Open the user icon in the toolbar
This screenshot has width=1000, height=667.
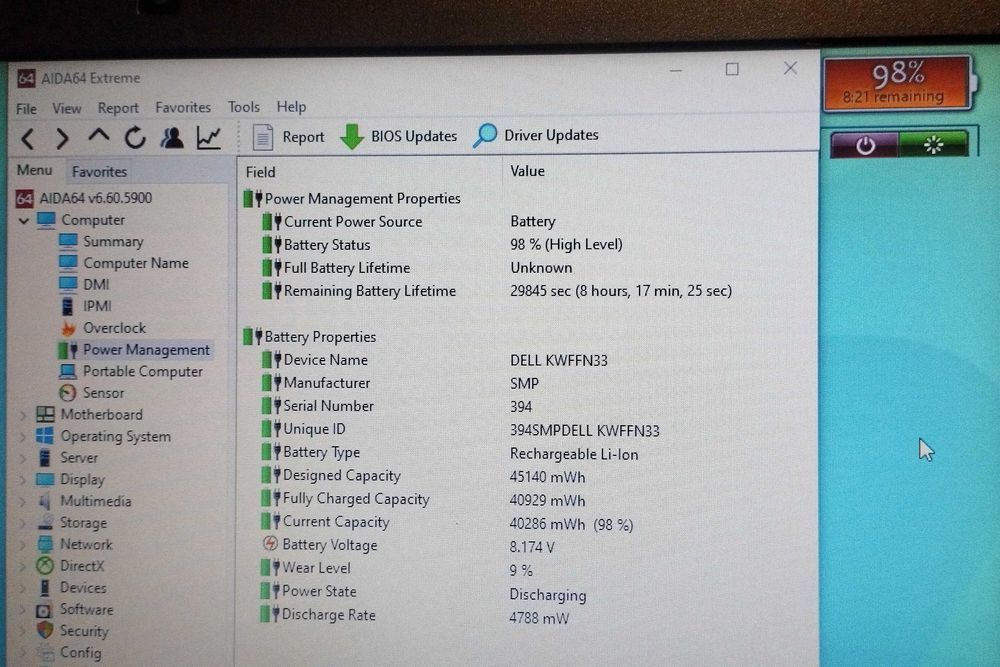point(172,137)
